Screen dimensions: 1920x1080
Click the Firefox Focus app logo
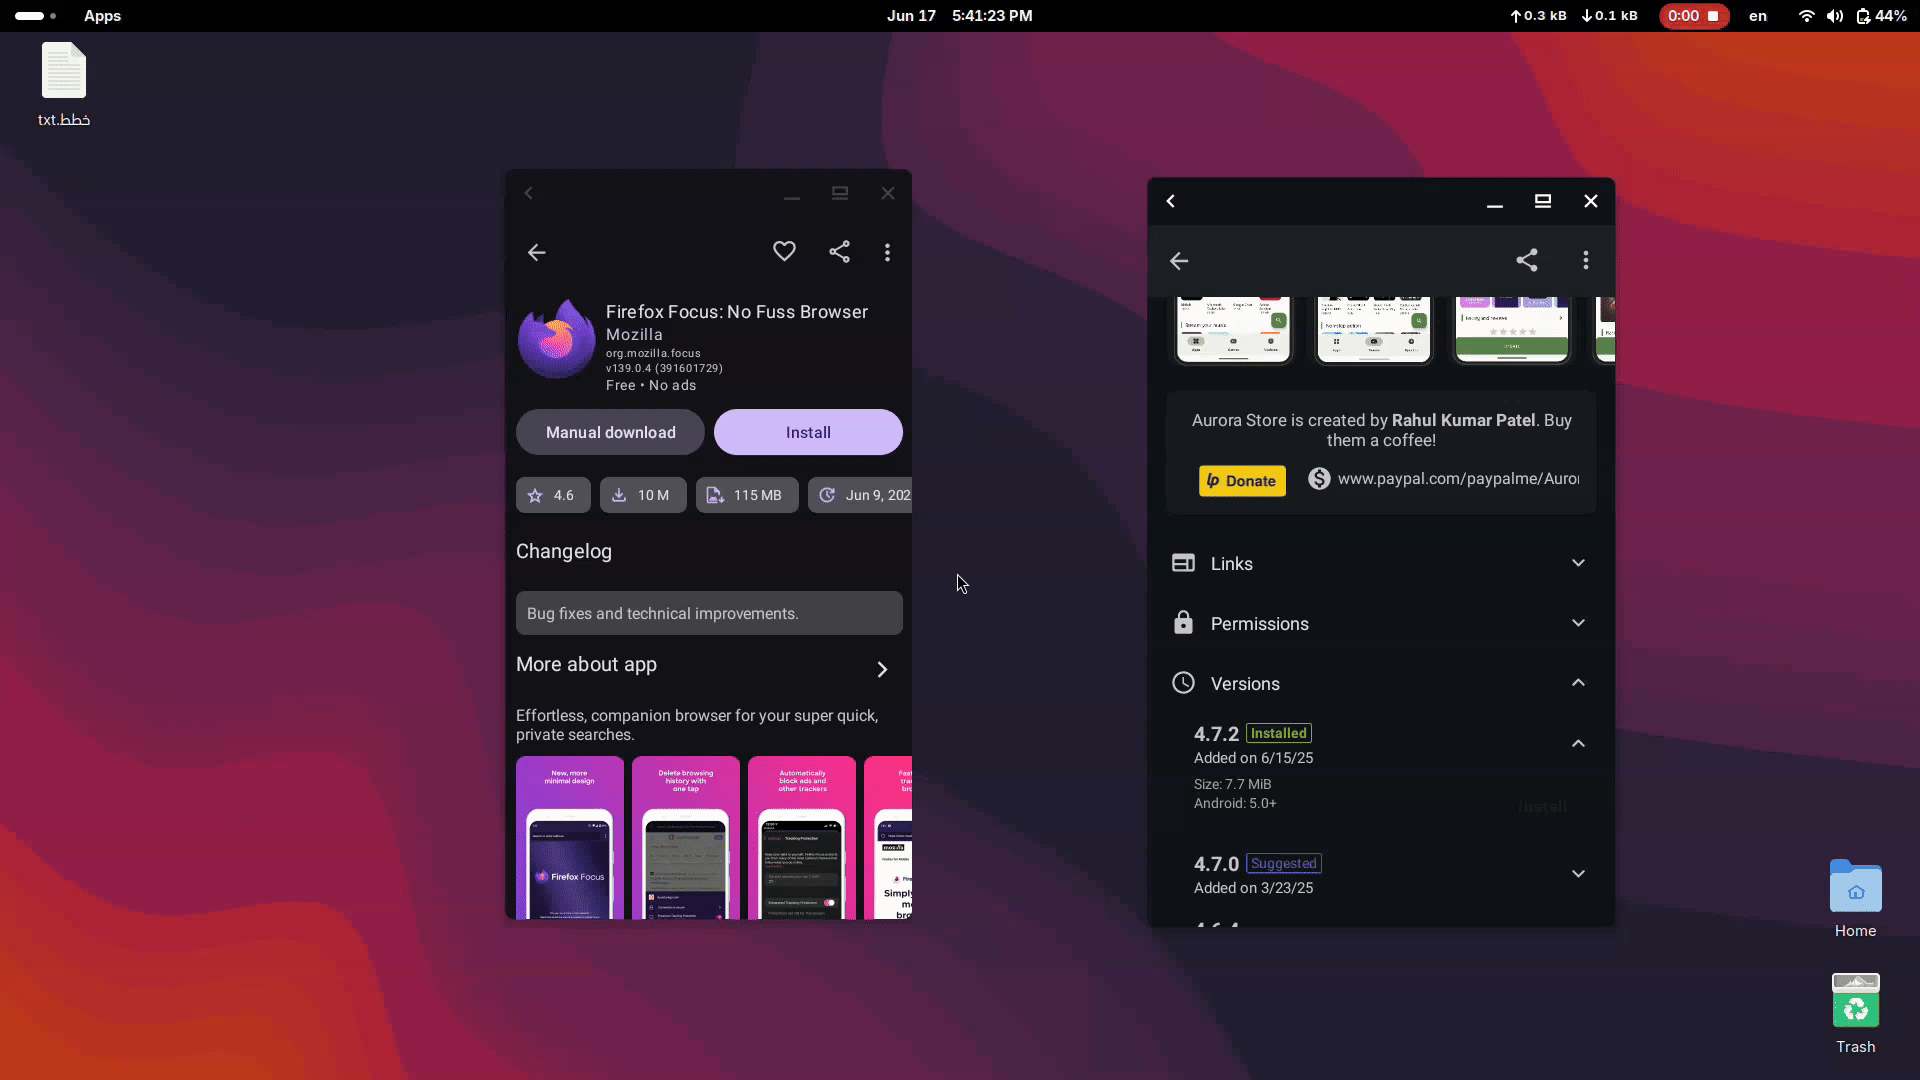[557, 339]
